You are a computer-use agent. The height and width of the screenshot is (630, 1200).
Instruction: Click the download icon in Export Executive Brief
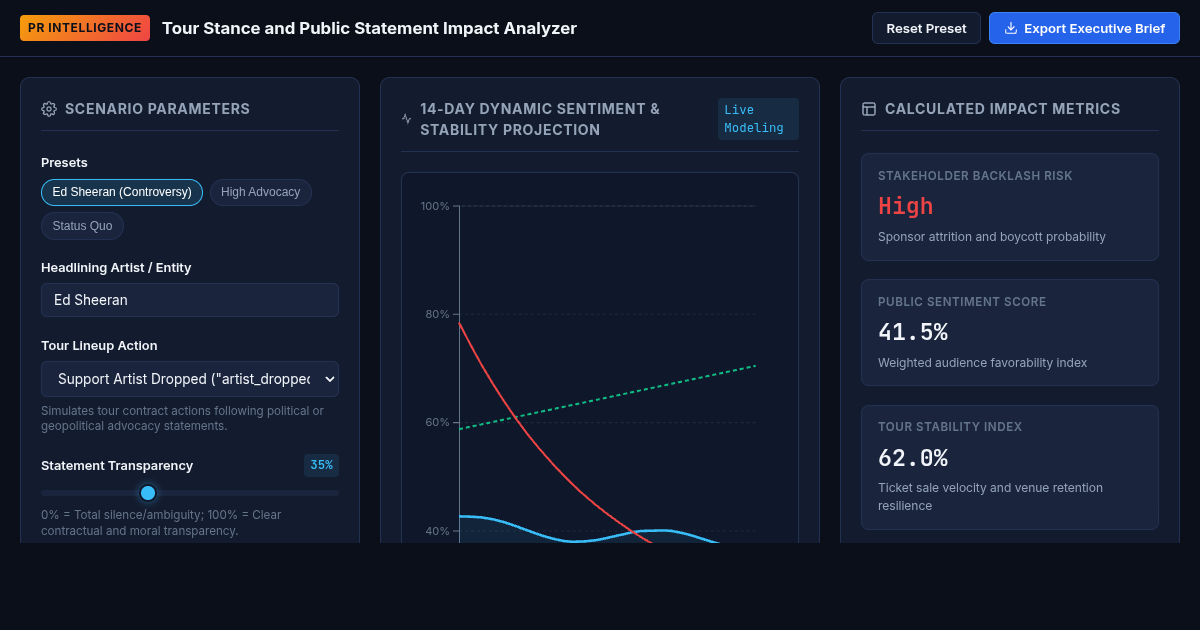(x=1011, y=28)
